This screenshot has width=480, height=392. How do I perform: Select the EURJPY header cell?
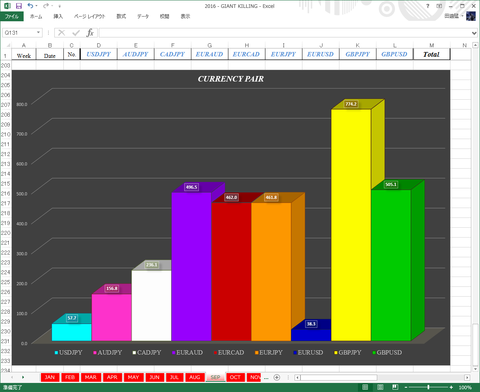pos(284,54)
